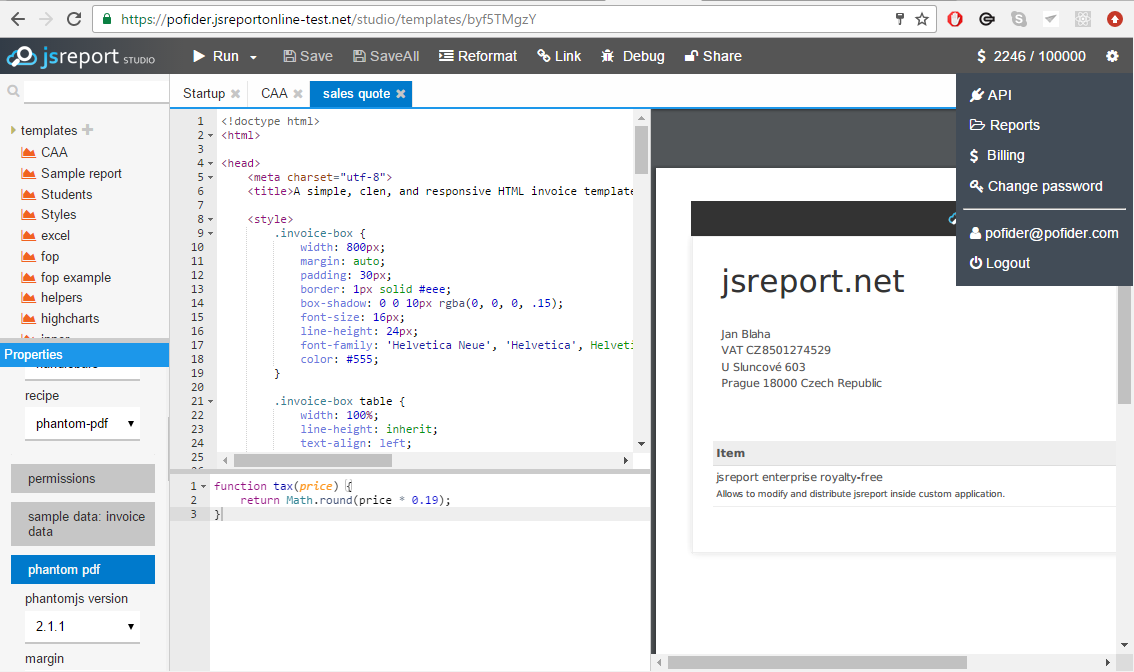The height and width of the screenshot is (672, 1134).
Task: Select Change password menu entry
Action: [1036, 186]
